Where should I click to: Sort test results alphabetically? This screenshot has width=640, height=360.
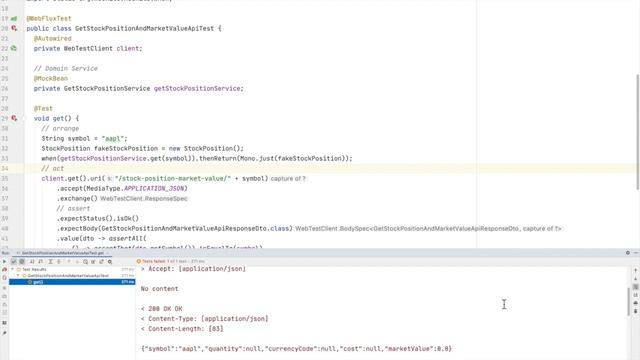(x=32, y=262)
